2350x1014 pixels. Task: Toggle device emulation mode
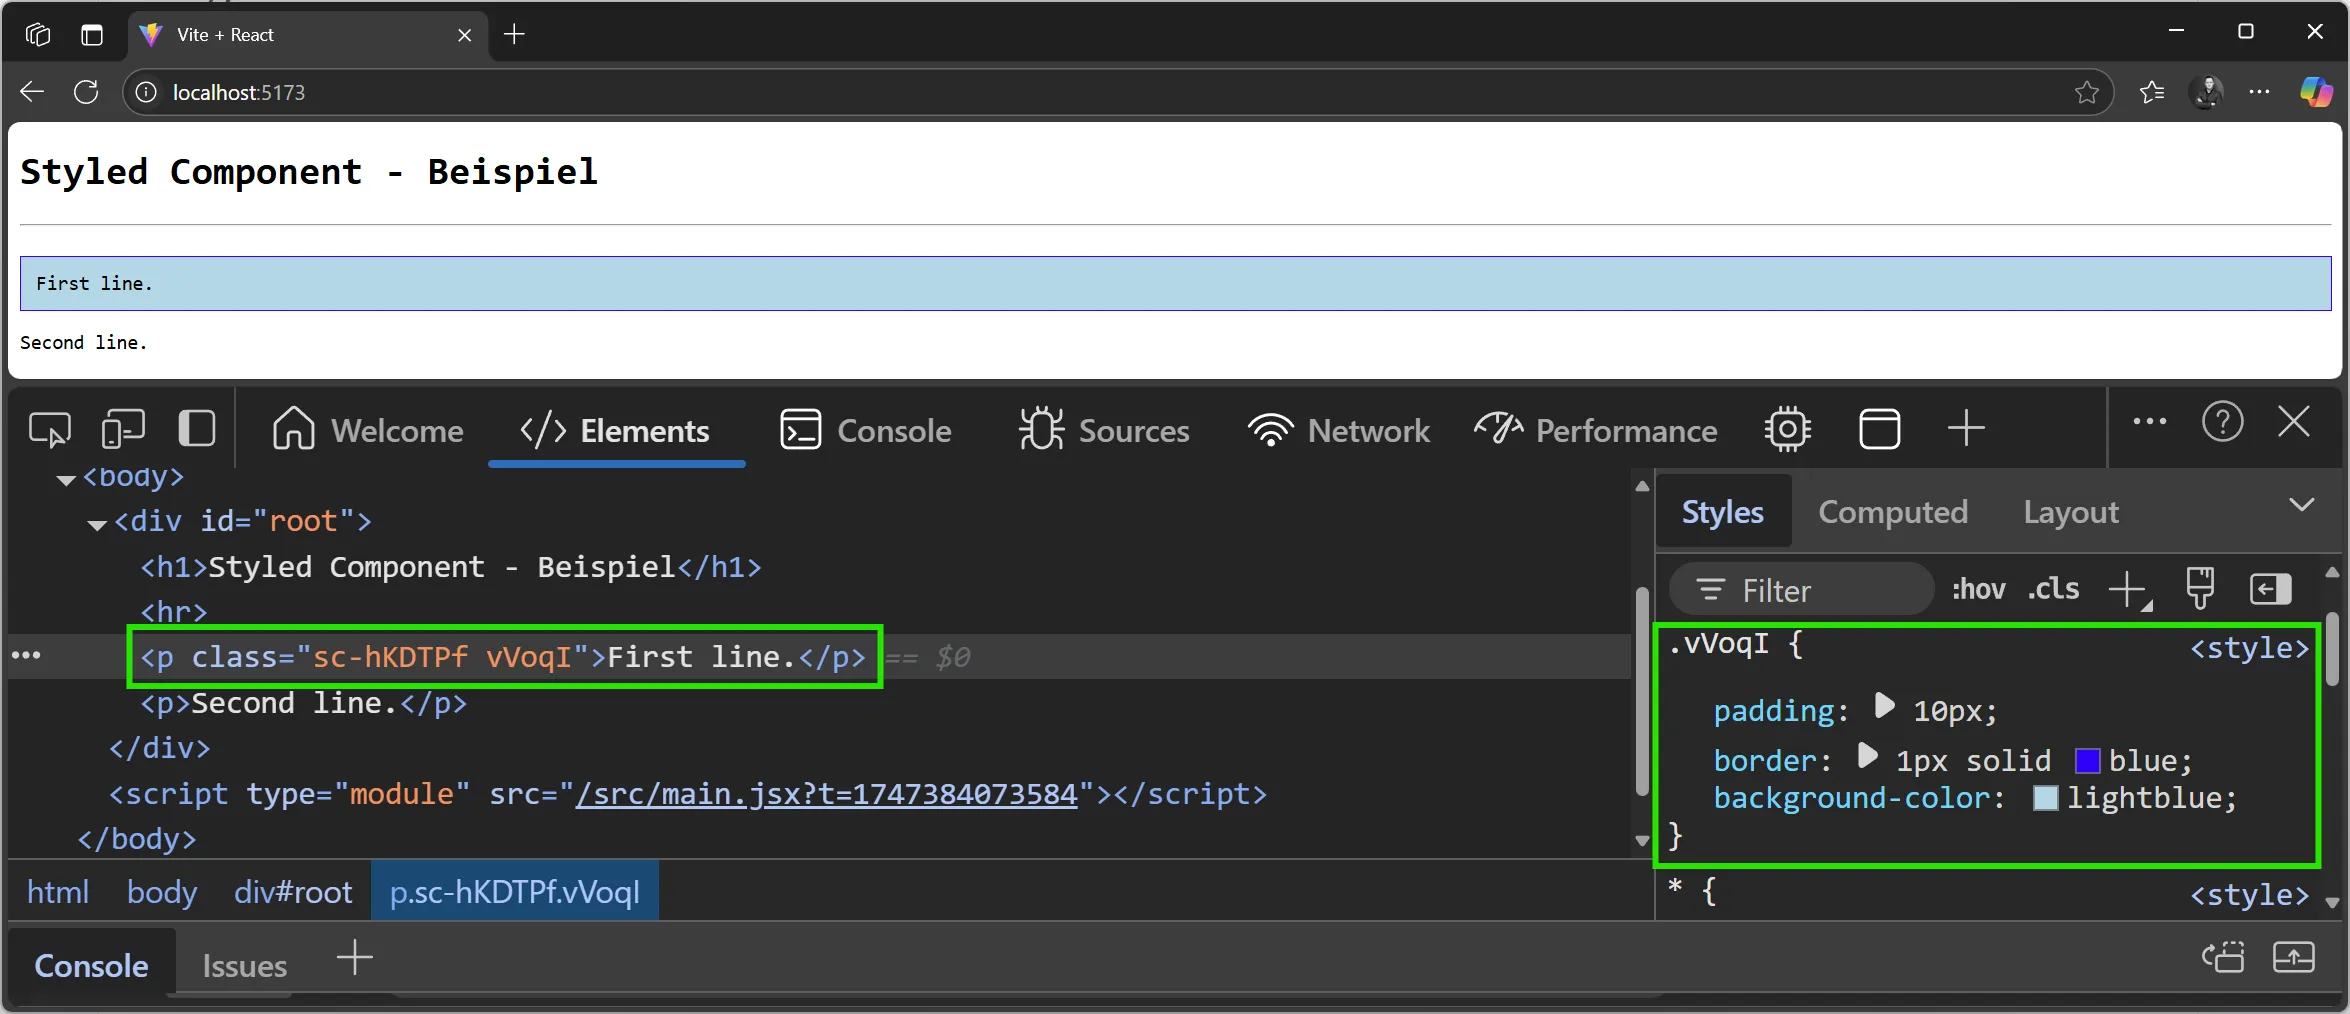123,430
